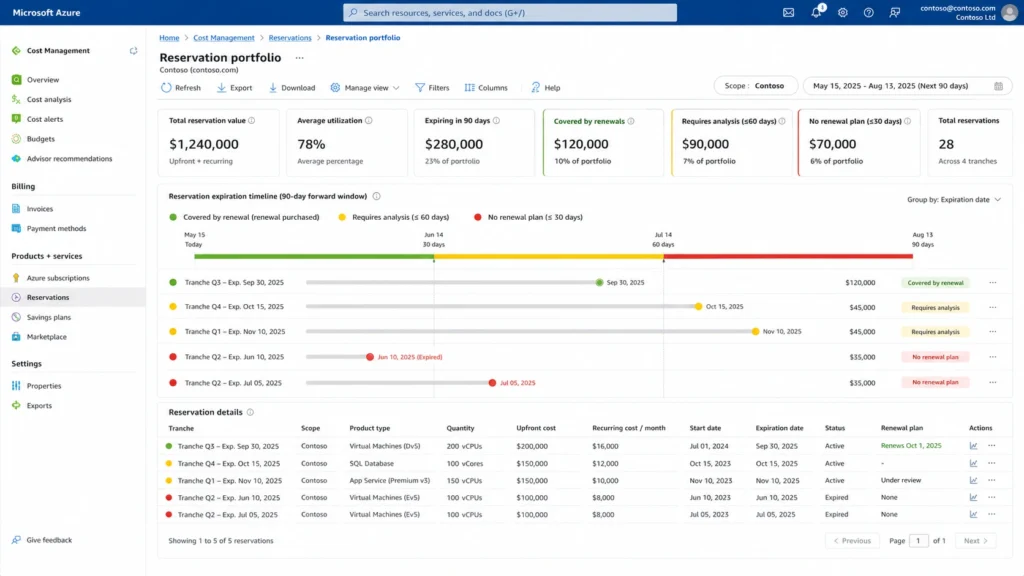Click info icon next to Expiring in 90 days
Image resolution: width=1024 pixels, height=576 pixels.
[496, 121]
